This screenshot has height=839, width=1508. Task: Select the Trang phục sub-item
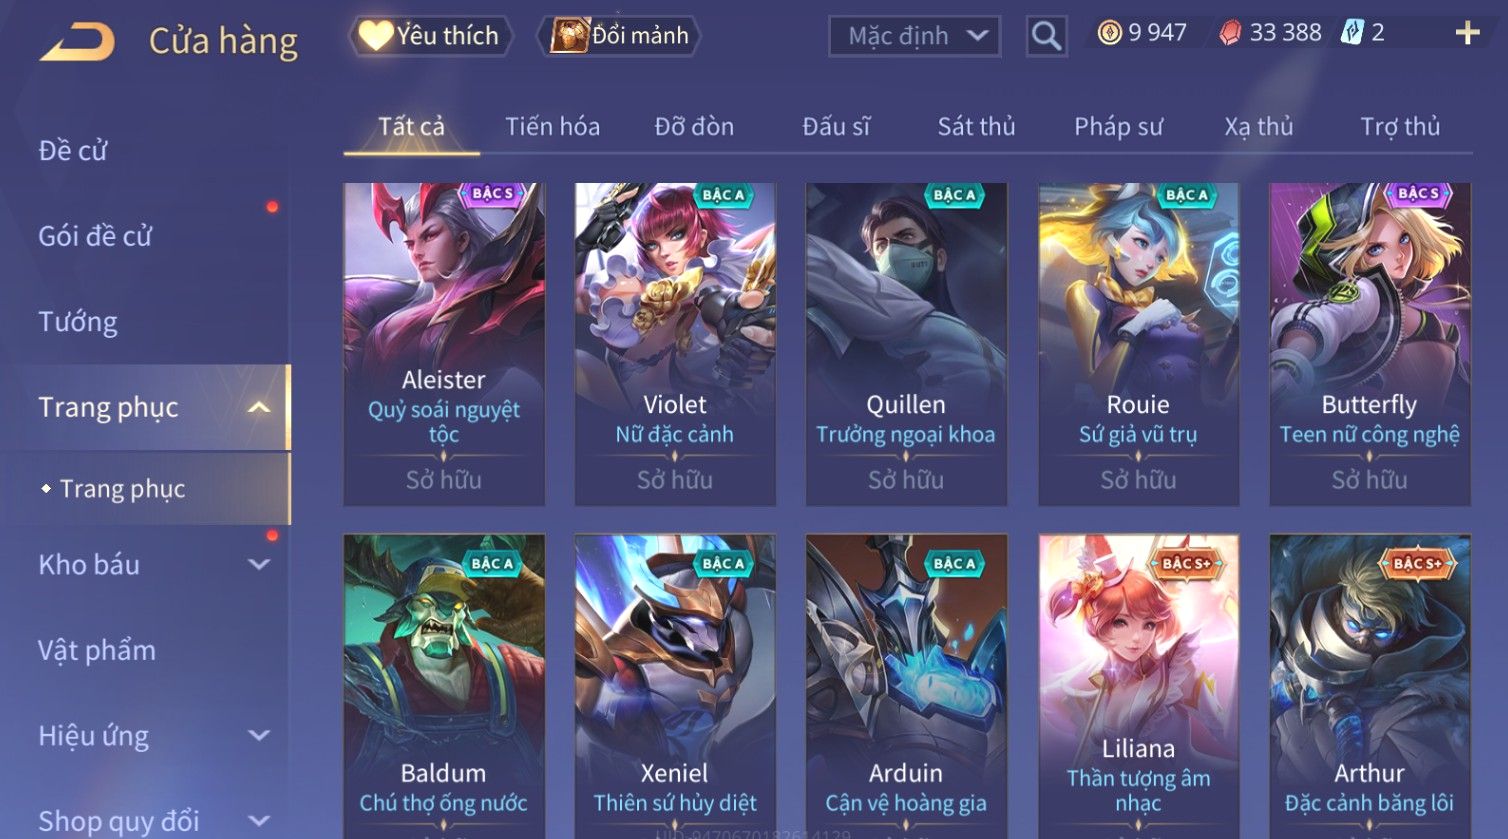(x=122, y=489)
